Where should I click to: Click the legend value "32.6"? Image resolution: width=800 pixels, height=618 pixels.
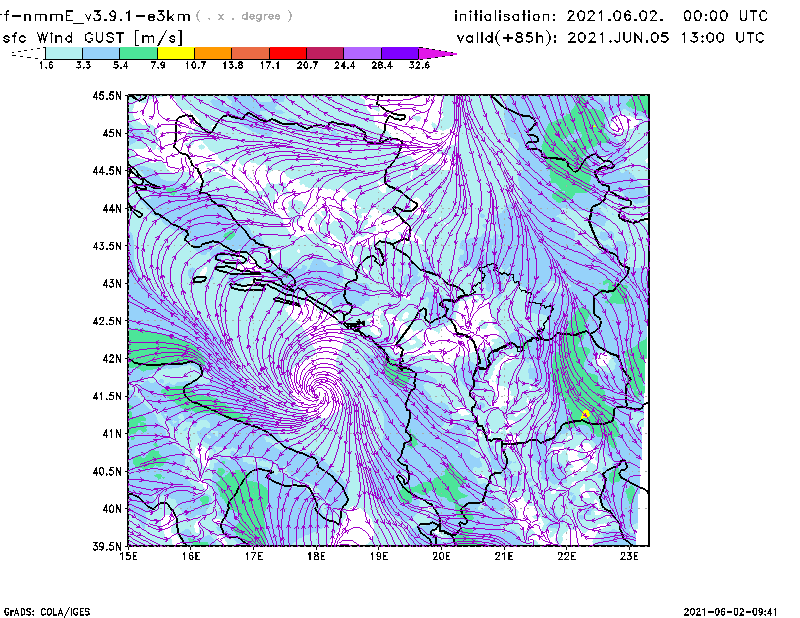point(419,65)
